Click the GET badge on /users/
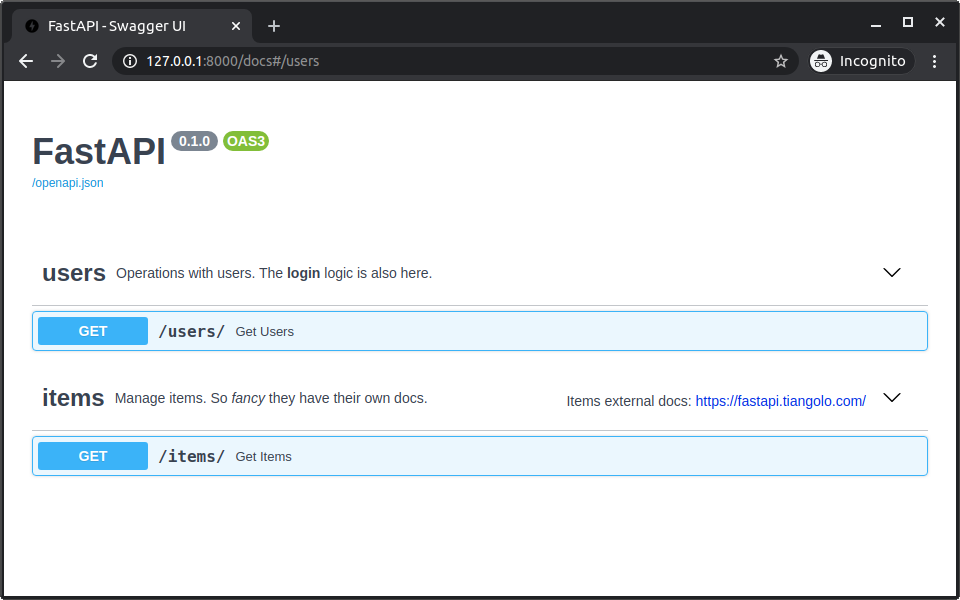Screen dimensions: 960x600 [x=92, y=331]
